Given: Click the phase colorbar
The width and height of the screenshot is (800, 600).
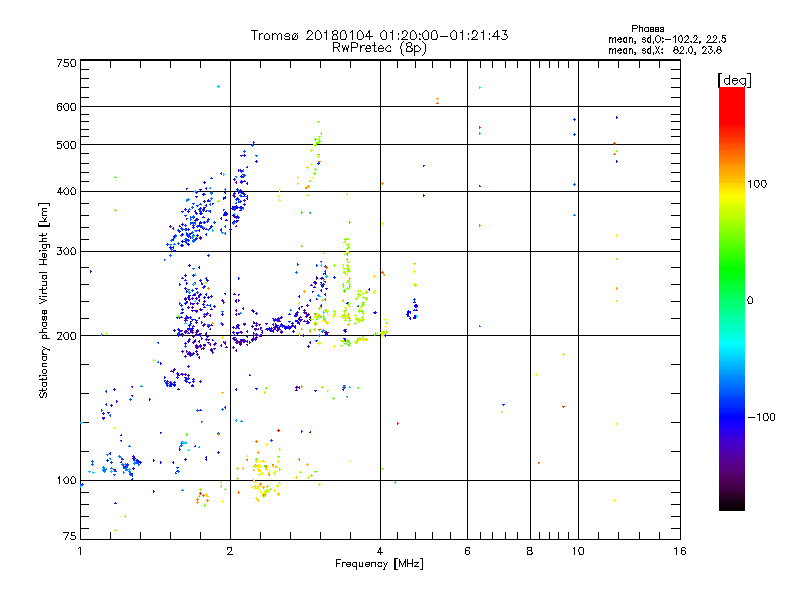Looking at the screenshot, I should coord(732,298).
